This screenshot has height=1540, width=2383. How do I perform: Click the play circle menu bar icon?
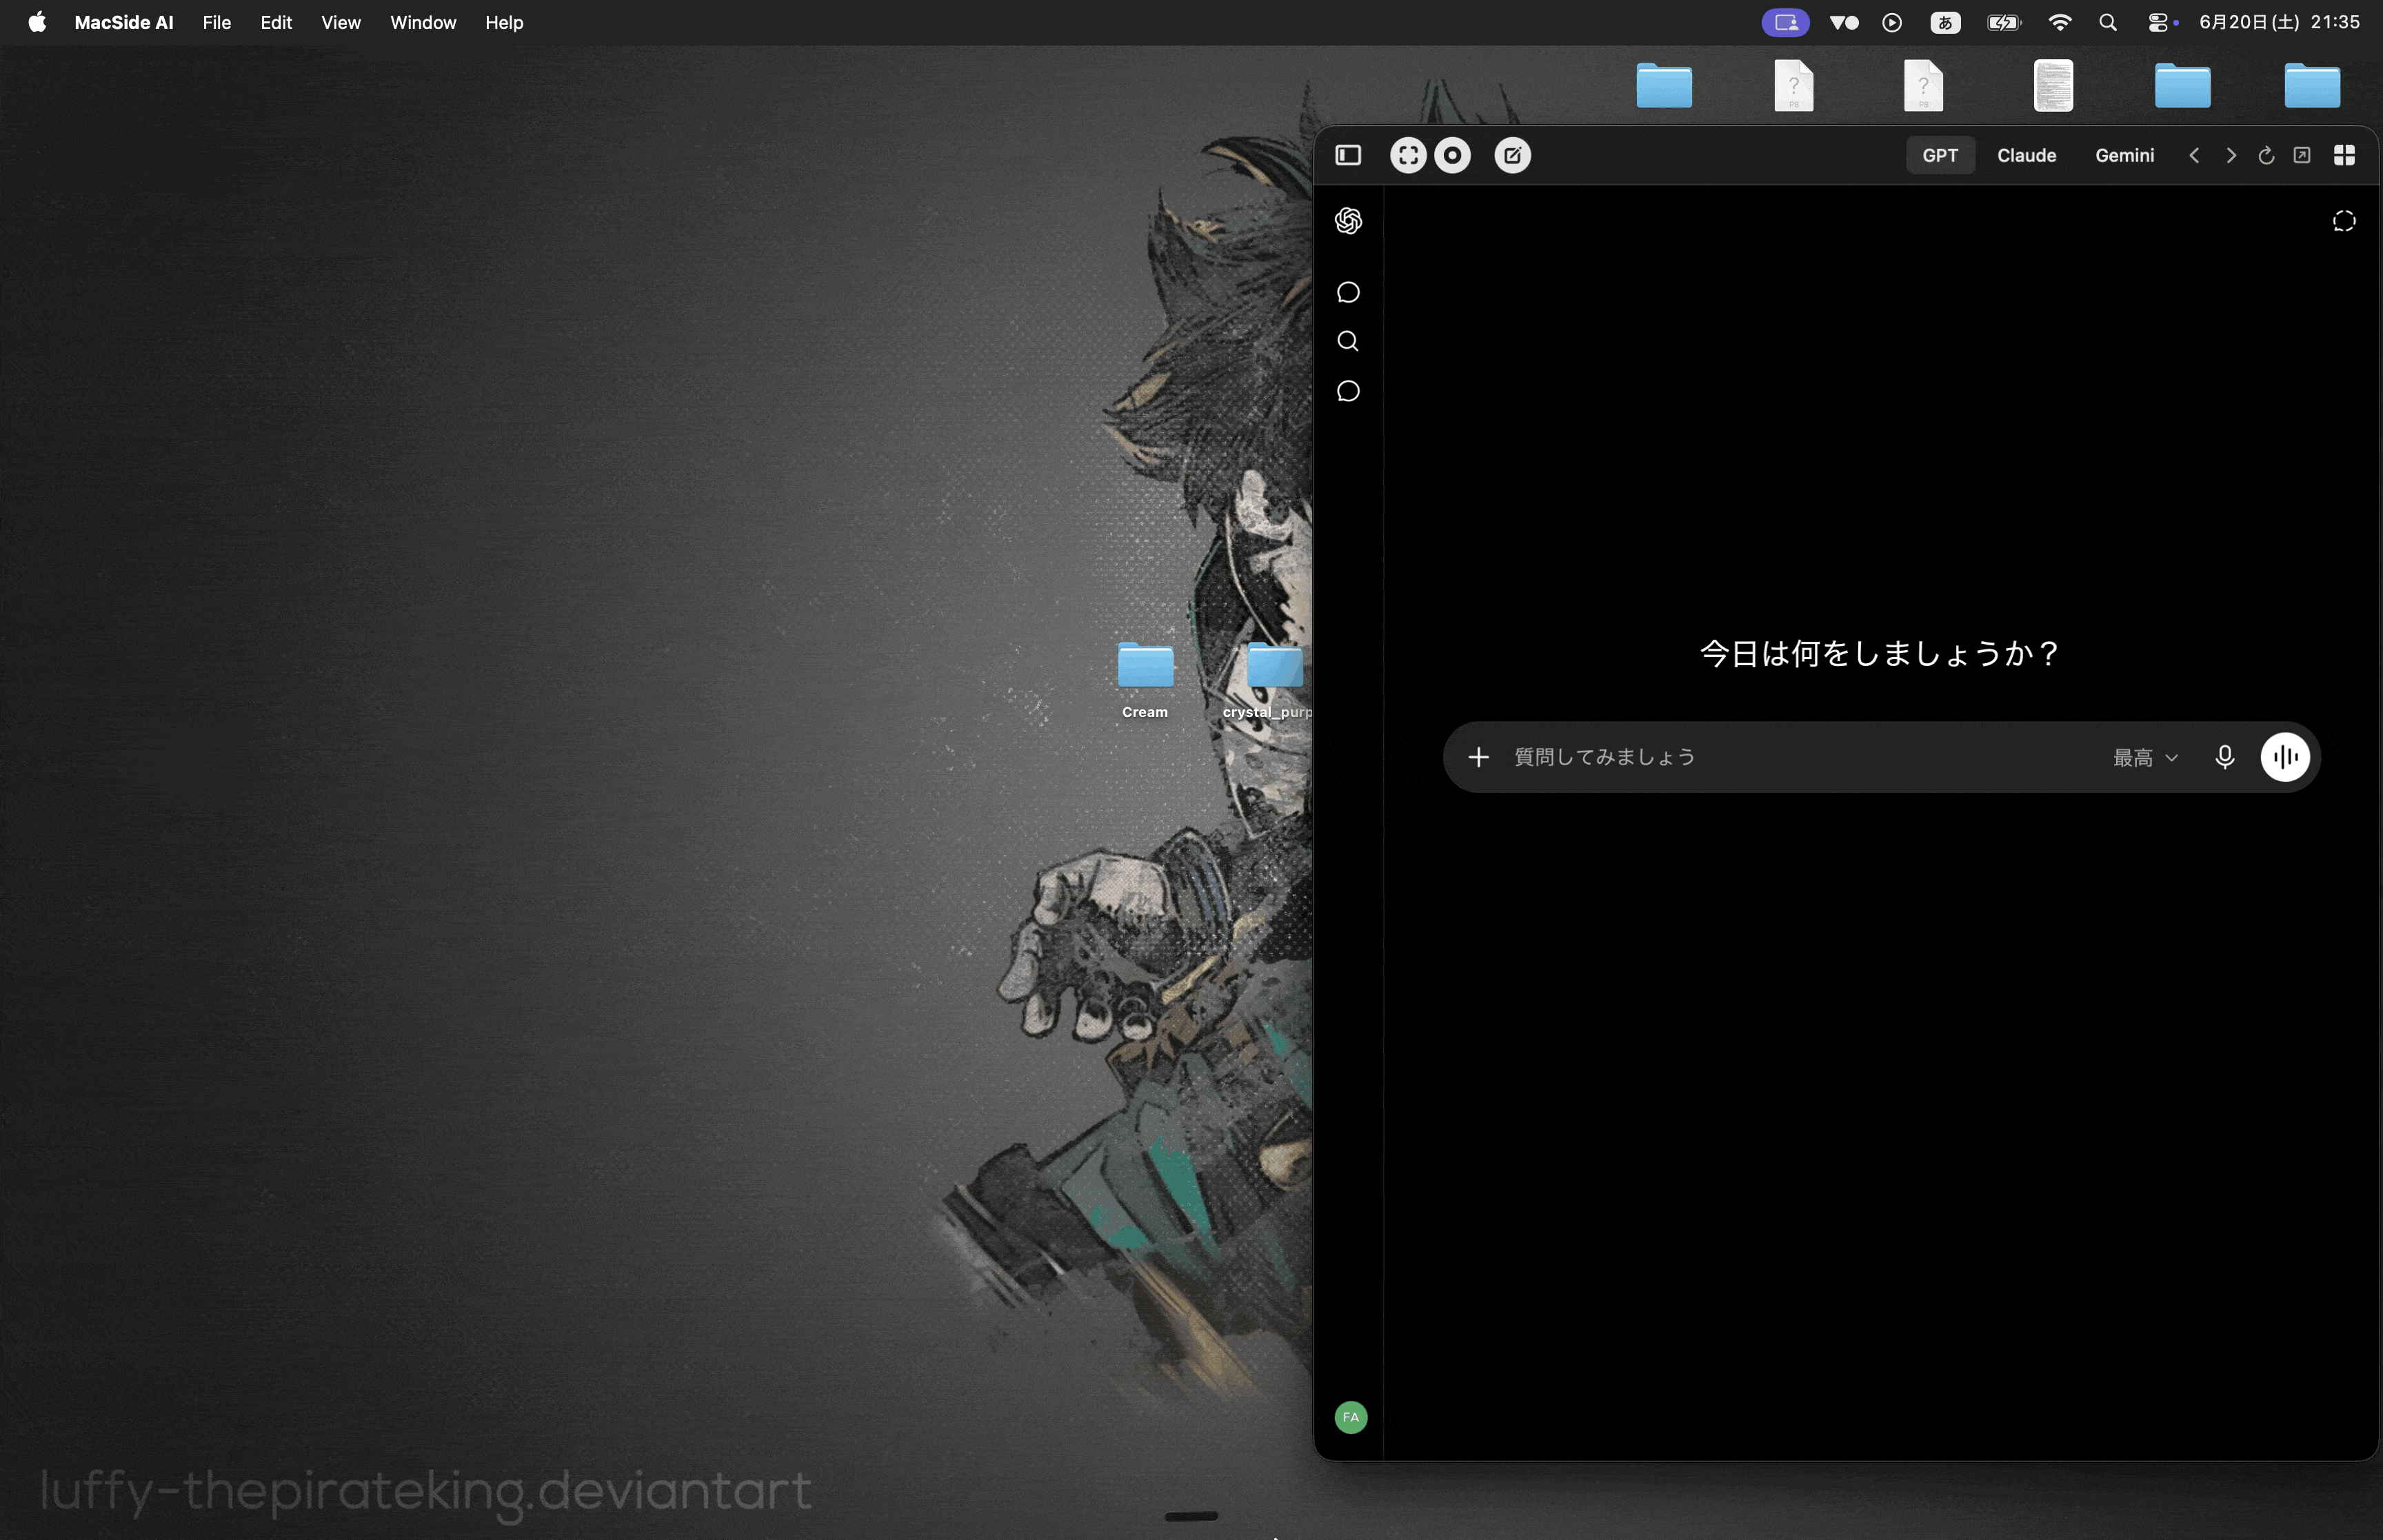pyautogui.click(x=1892, y=22)
